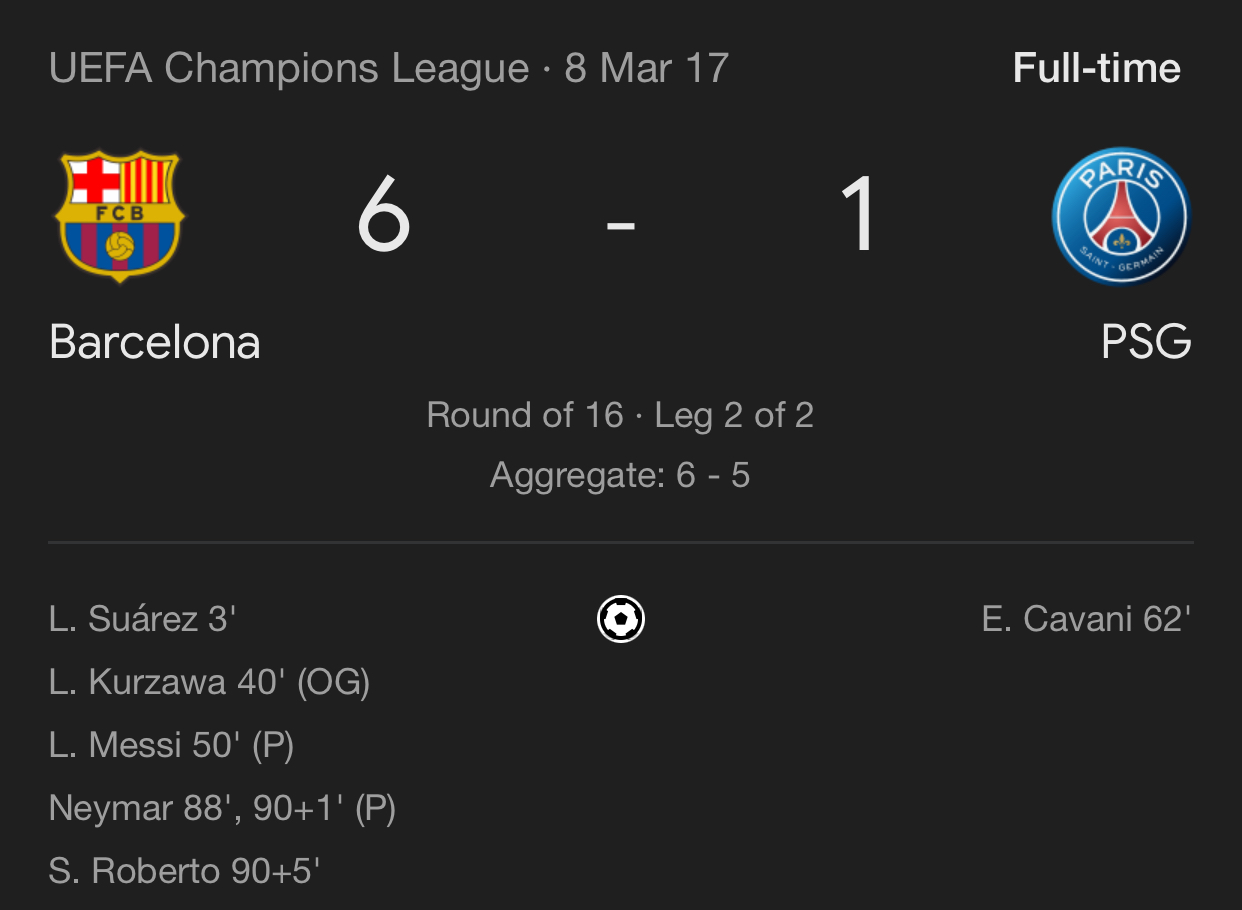
Task: Click Round of 16 Leg 2 text
Action: (x=620, y=415)
